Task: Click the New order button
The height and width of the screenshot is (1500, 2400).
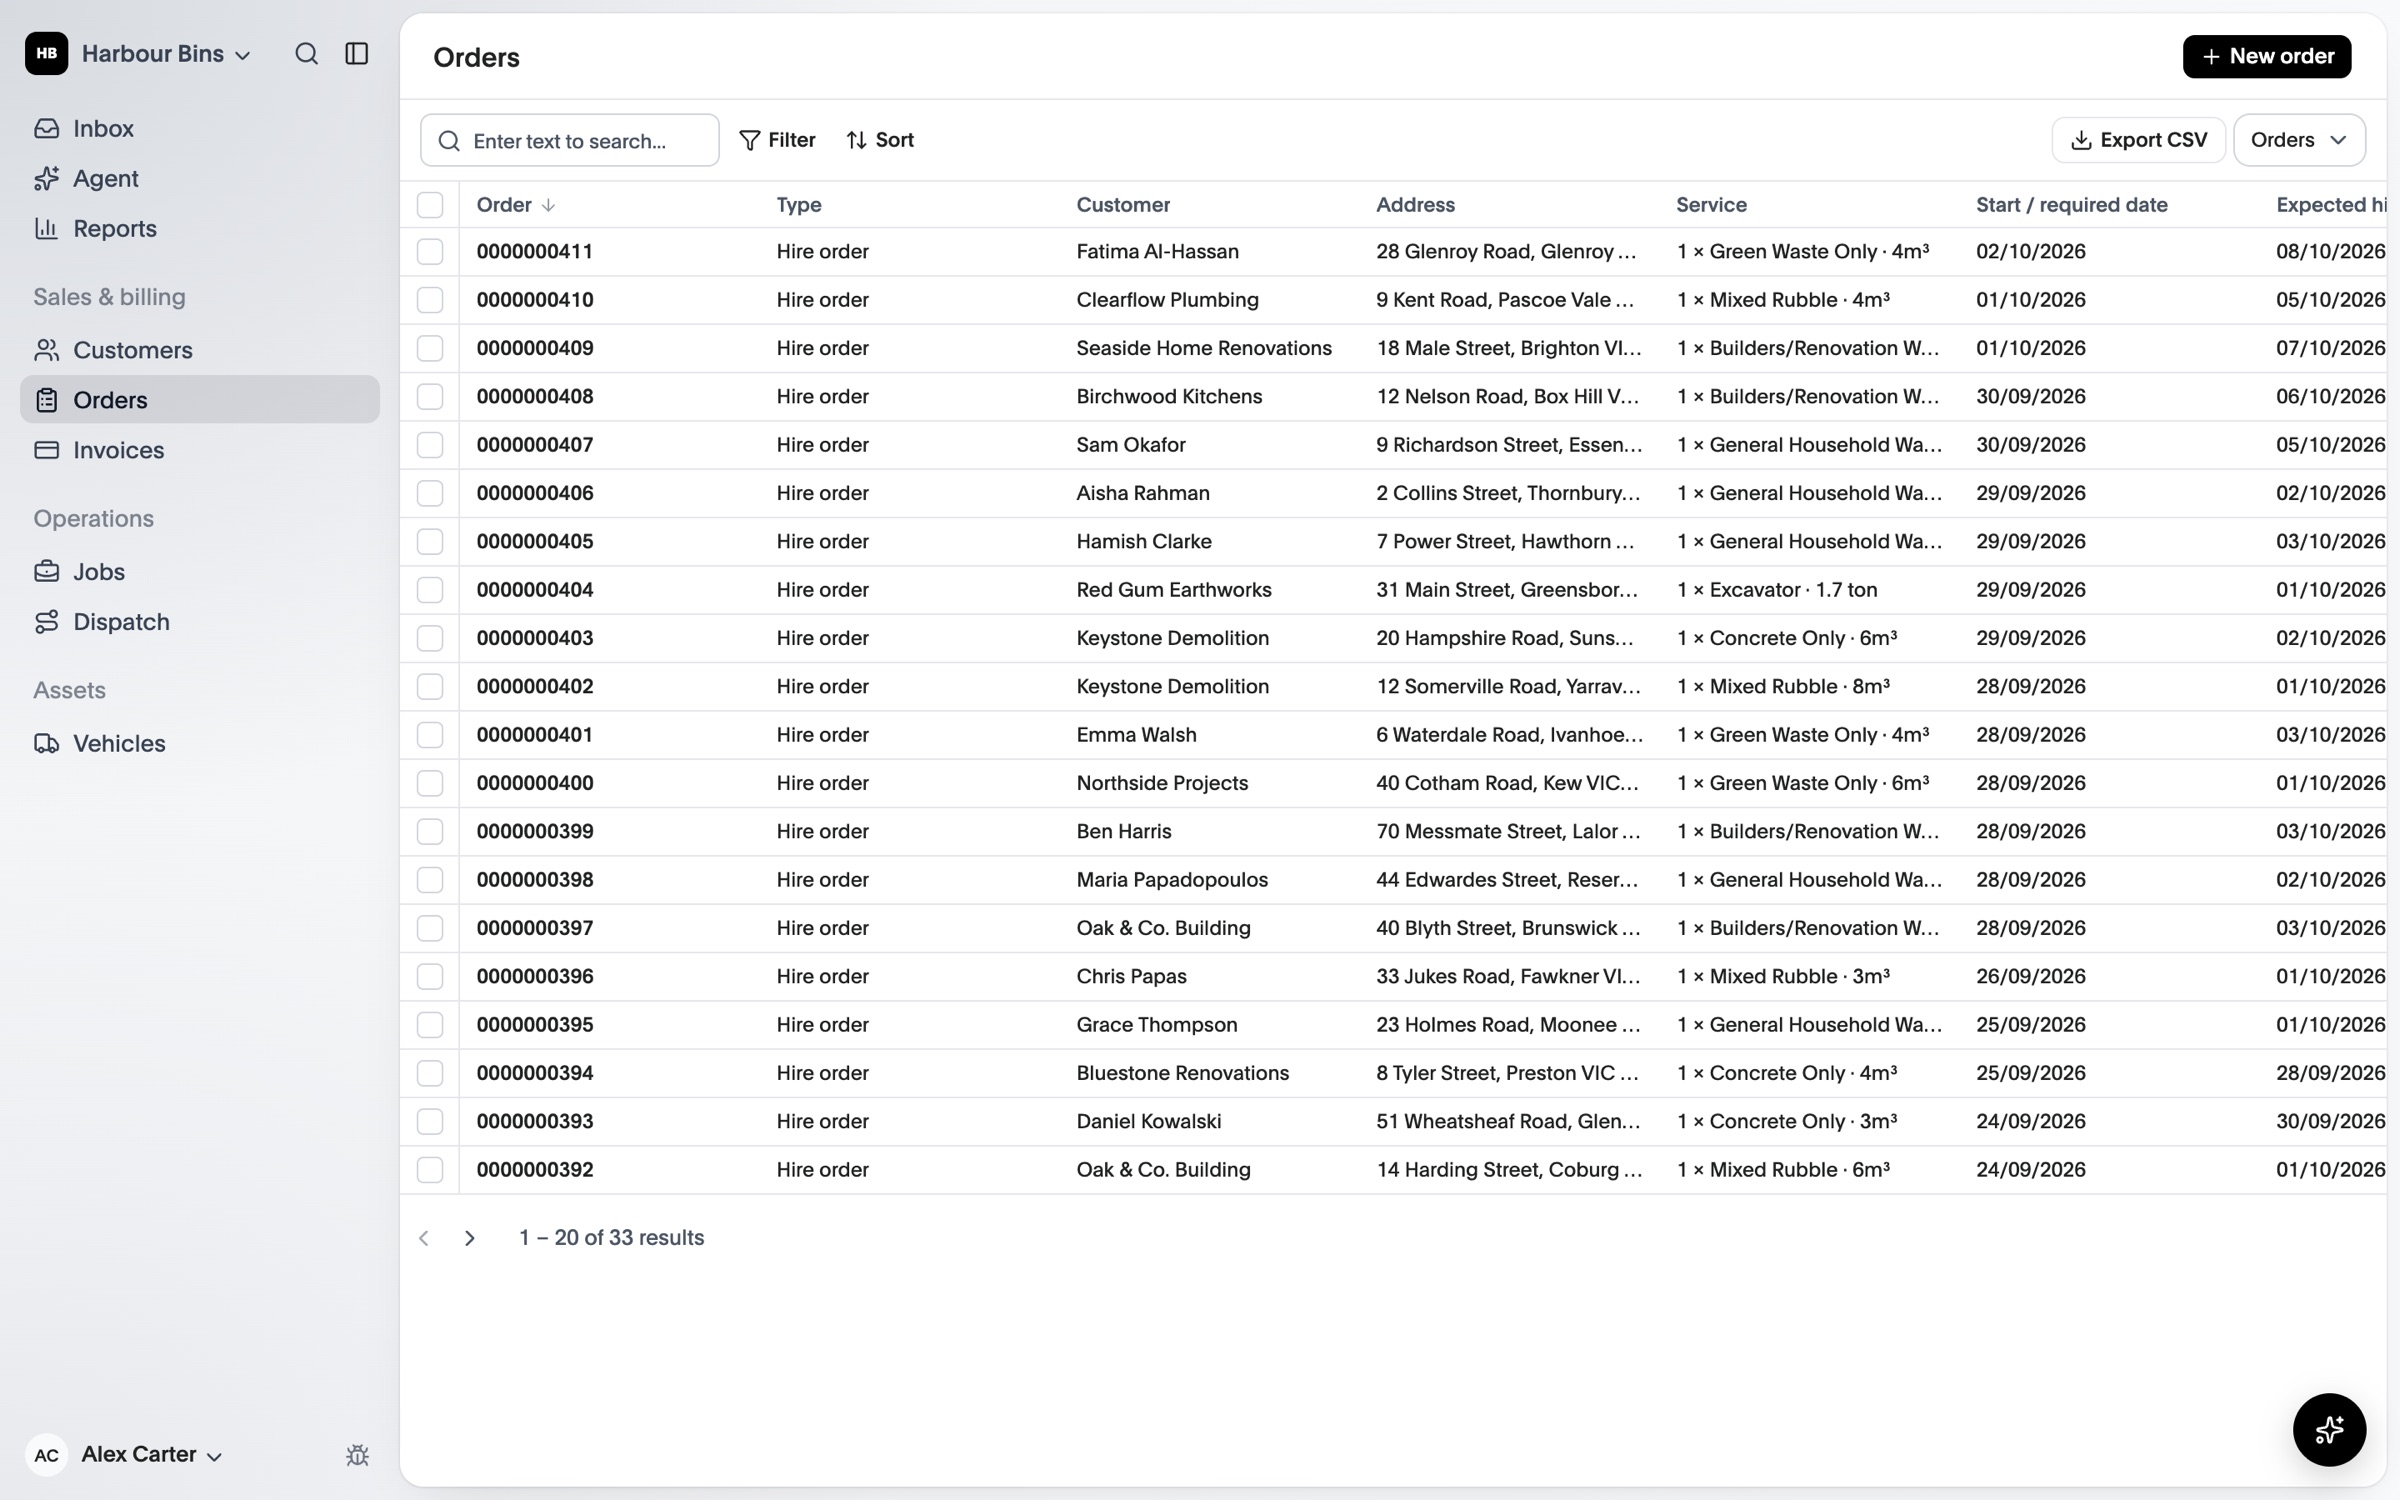Action: click(x=2266, y=56)
